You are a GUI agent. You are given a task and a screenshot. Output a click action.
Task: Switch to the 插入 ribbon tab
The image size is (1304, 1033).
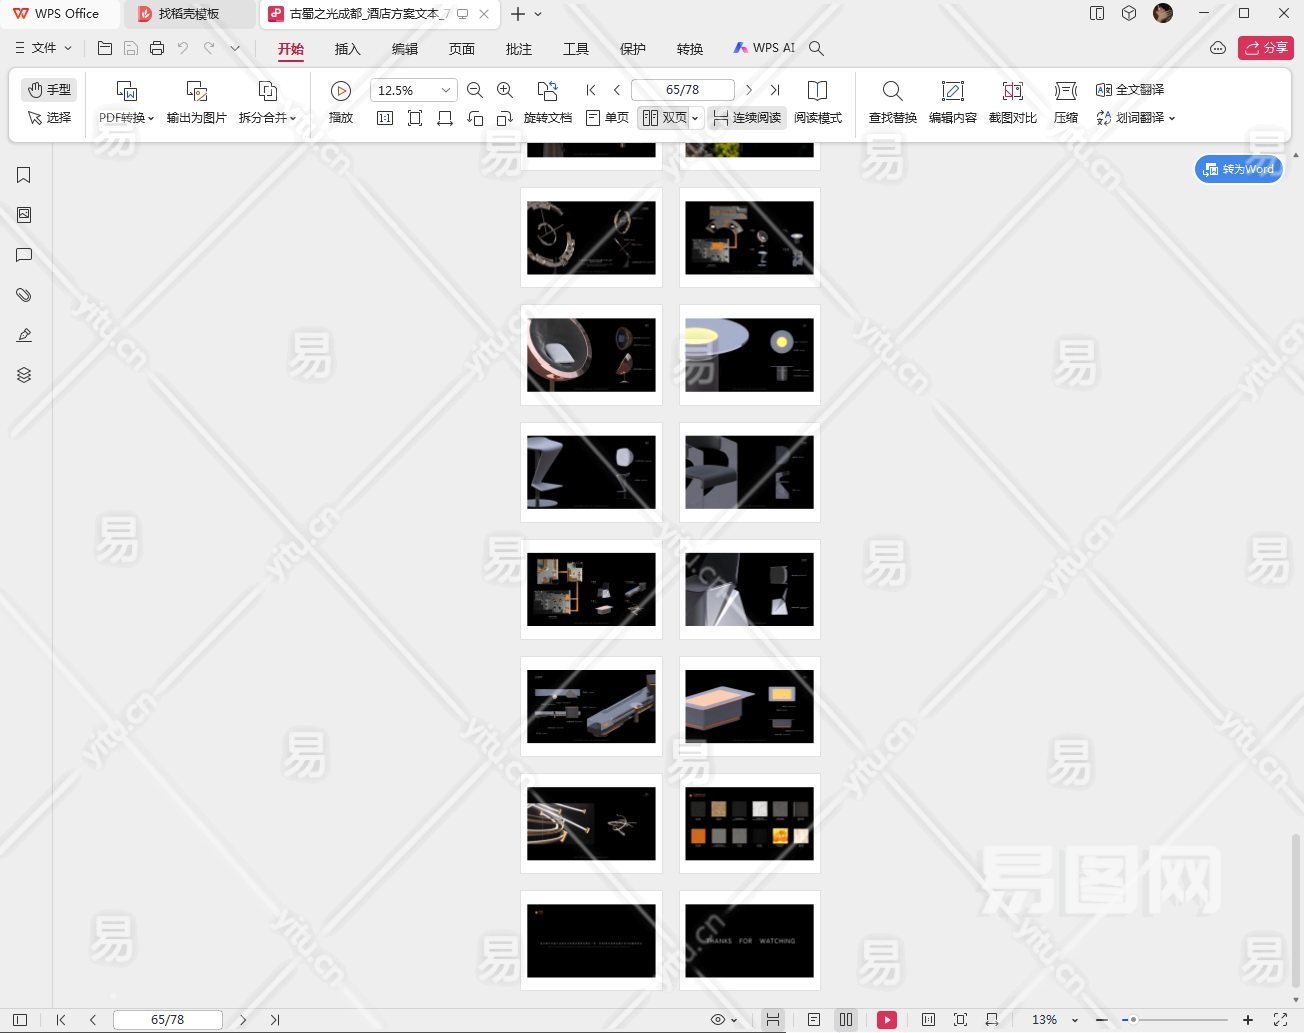tap(347, 49)
